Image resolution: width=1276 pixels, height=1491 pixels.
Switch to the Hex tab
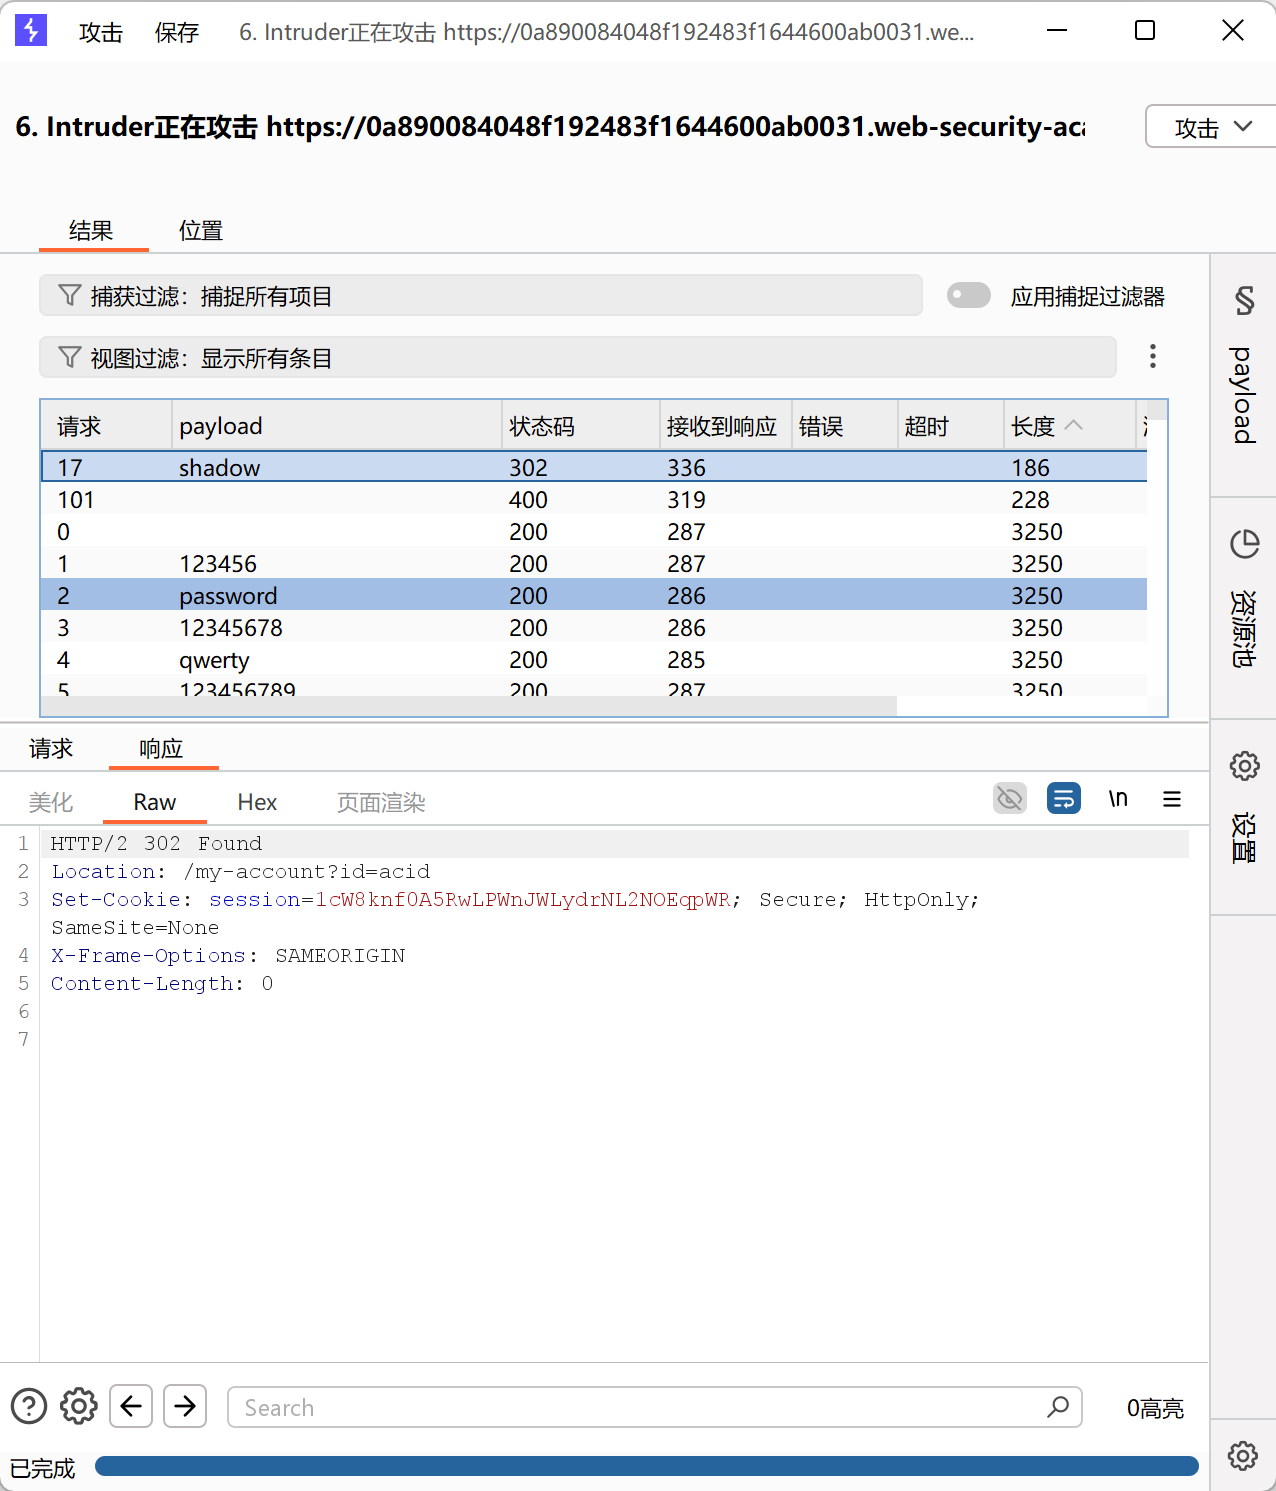(x=257, y=802)
